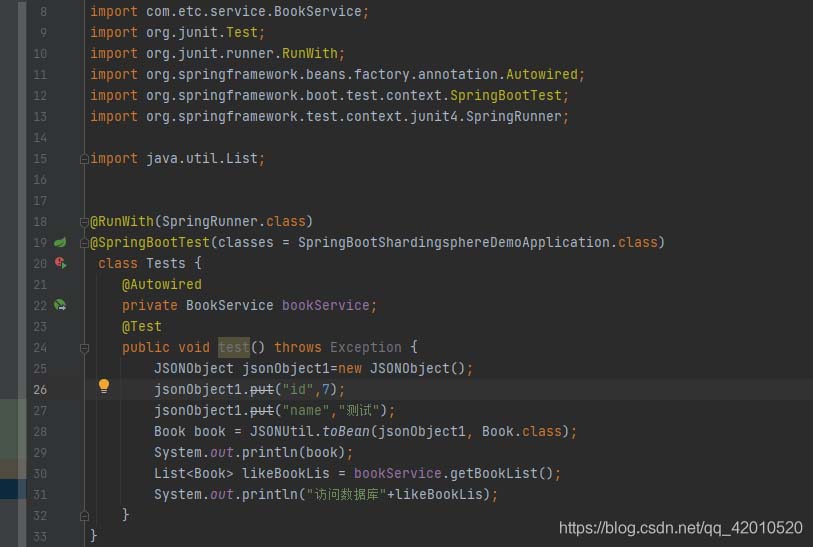Click the yellow intention lightbulb on line 26

point(104,386)
